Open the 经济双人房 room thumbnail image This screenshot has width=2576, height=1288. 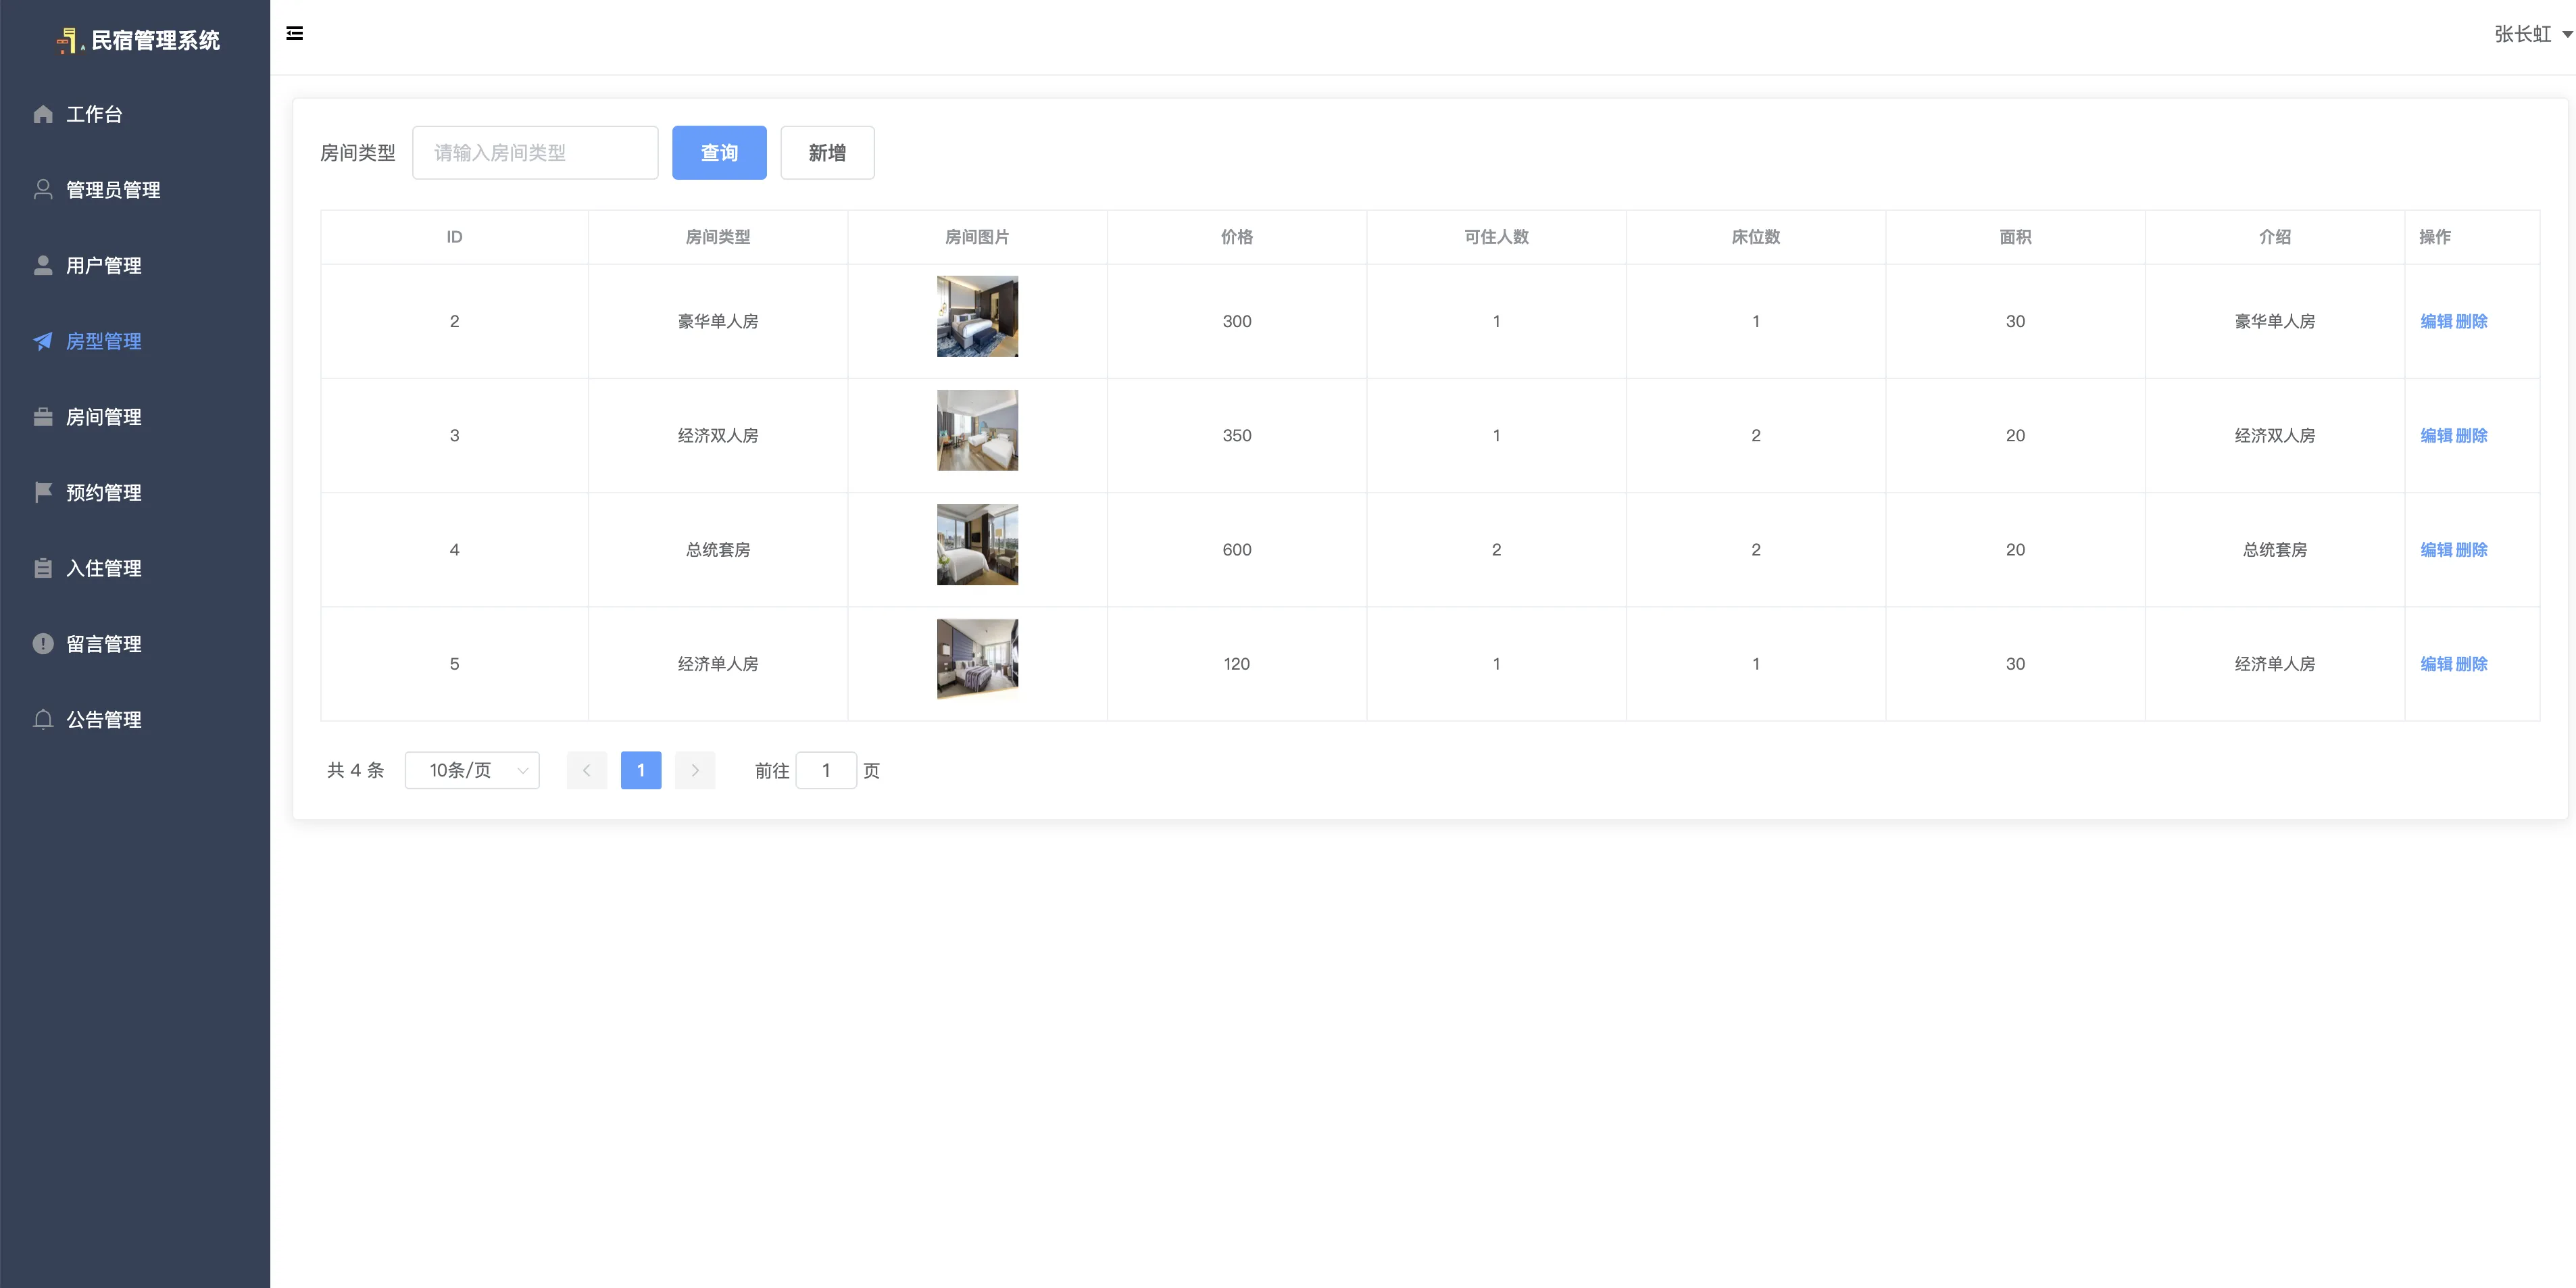[977, 431]
